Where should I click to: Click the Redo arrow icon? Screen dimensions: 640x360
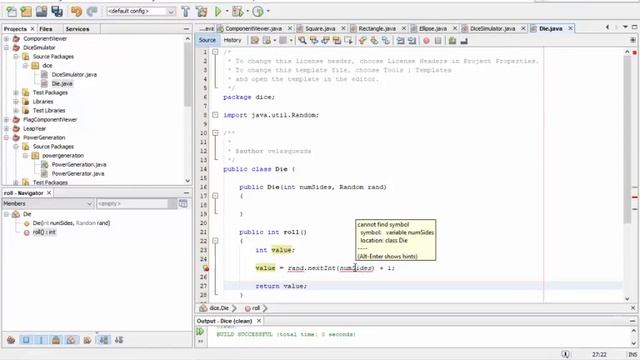(92, 11)
